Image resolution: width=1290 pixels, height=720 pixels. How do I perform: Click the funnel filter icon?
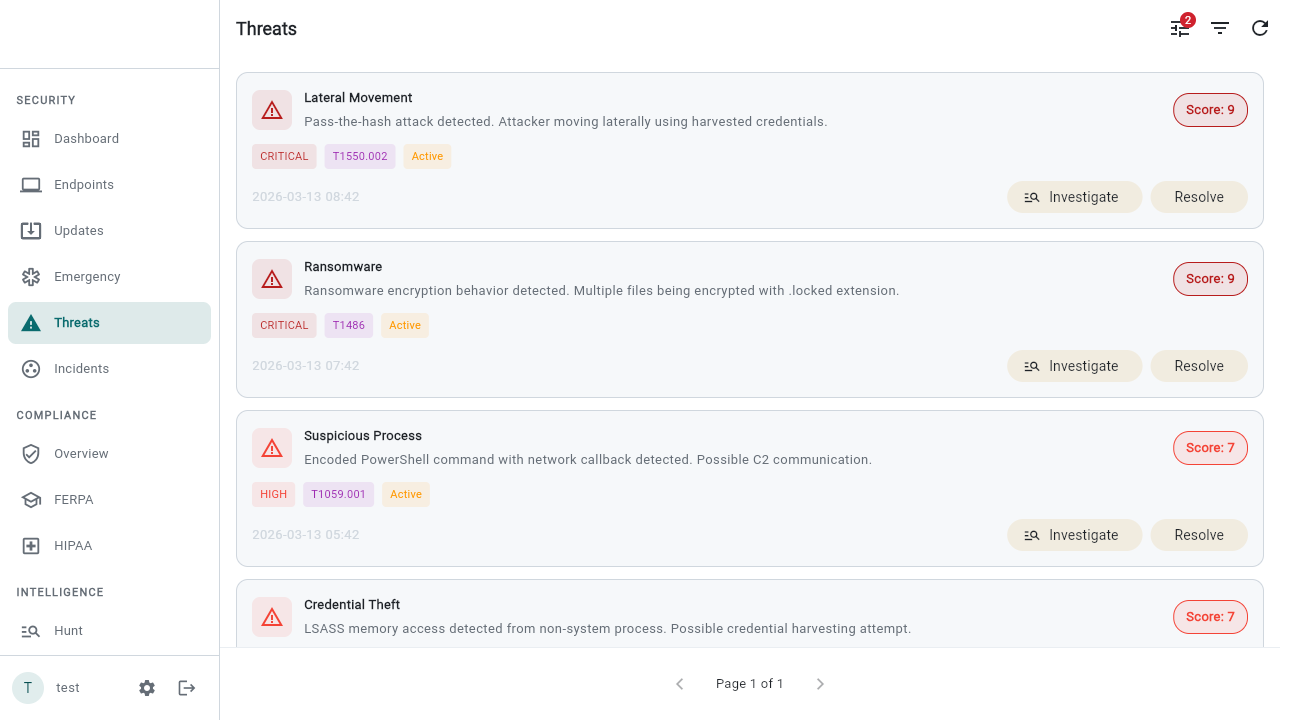coord(1220,28)
